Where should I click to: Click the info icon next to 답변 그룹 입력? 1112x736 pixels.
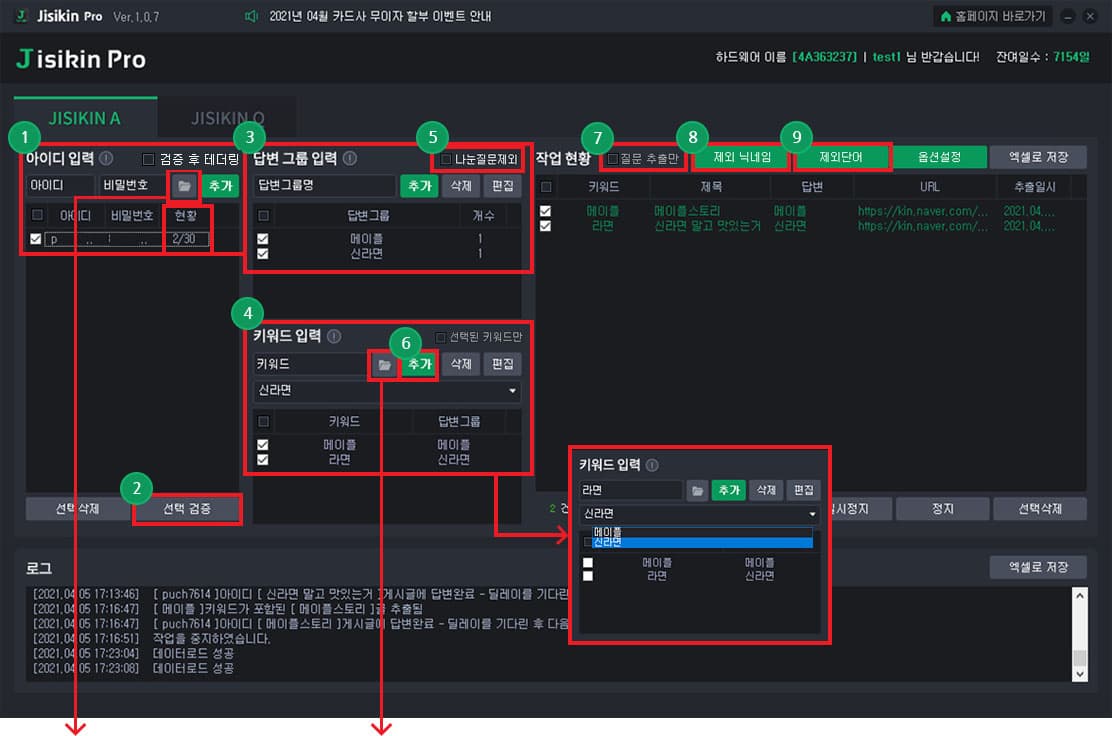(350, 158)
